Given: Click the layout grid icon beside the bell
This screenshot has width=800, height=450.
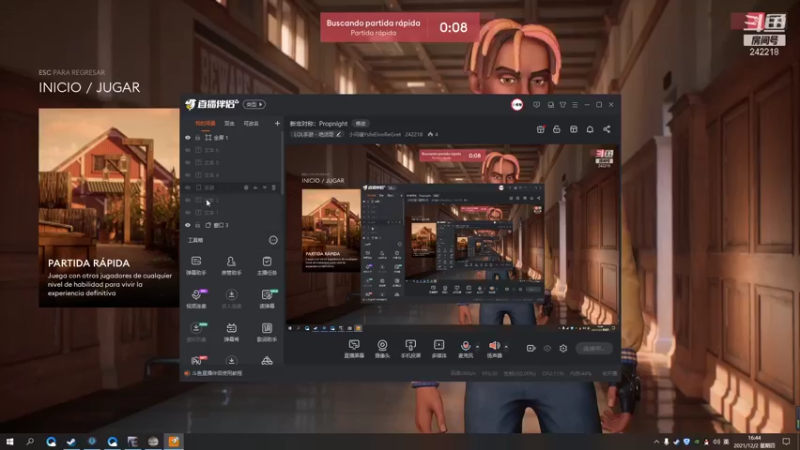Looking at the screenshot, I should click(573, 129).
